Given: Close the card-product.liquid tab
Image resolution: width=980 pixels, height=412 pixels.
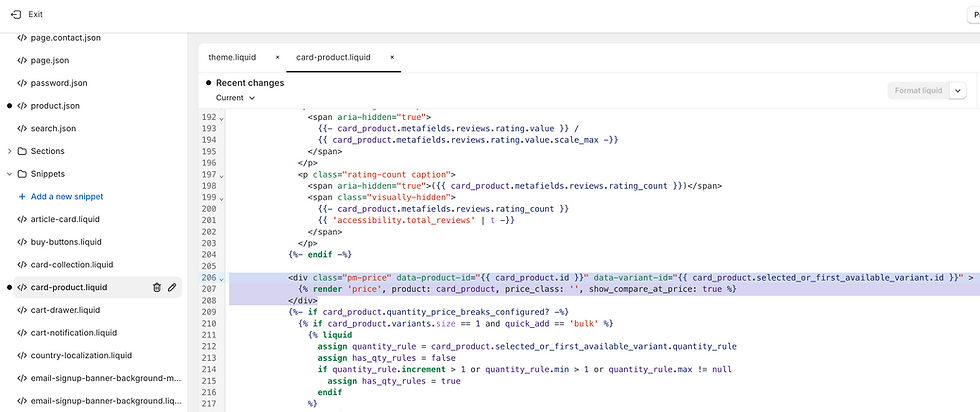Looking at the screenshot, I should 392,57.
